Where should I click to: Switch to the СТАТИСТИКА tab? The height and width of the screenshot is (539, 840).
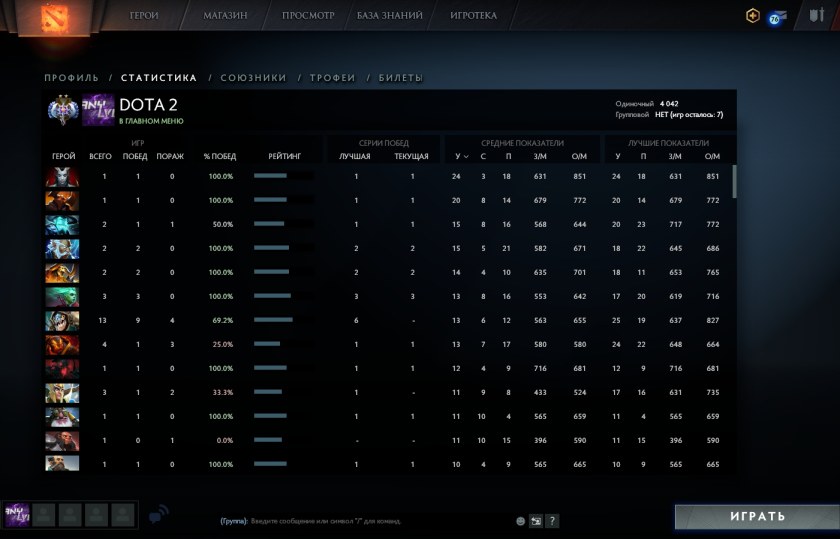pos(159,78)
